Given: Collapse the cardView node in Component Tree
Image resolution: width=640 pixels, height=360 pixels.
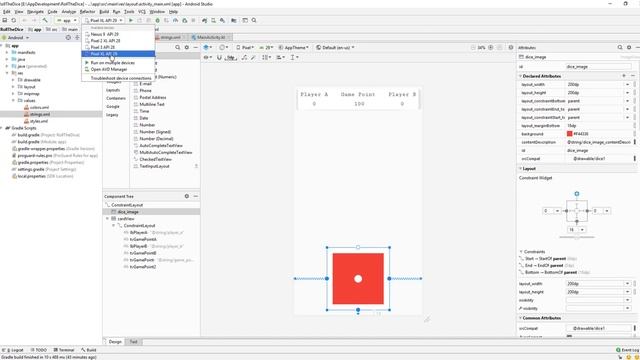Looking at the screenshot, I should [x=108, y=219].
